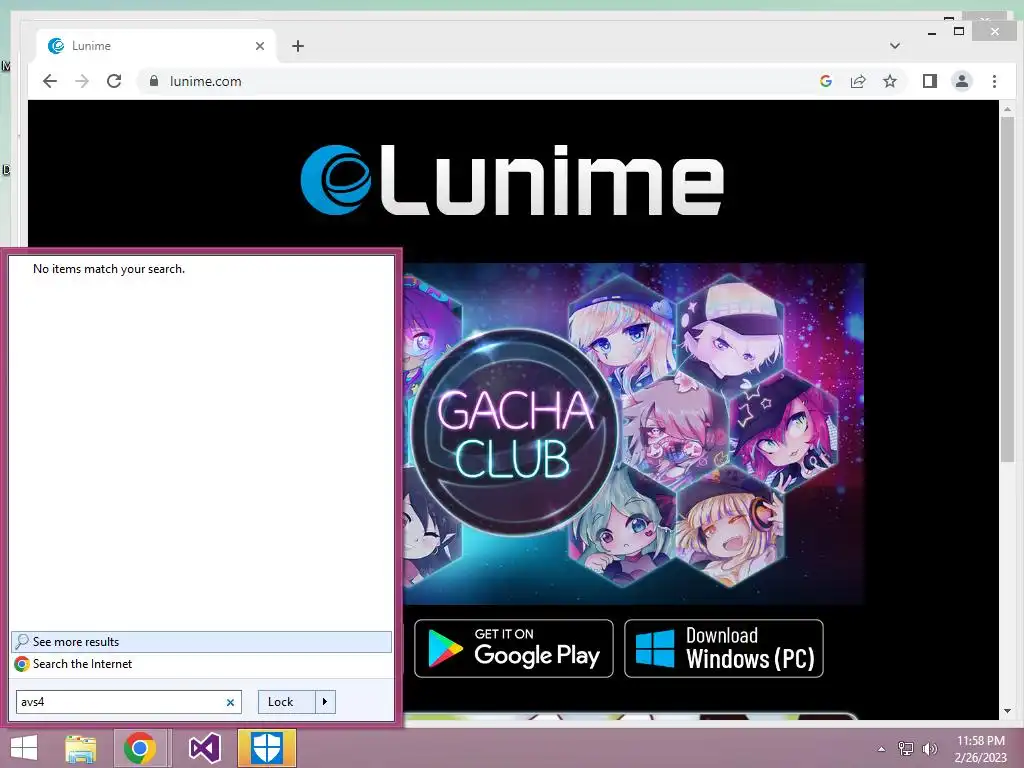Select the Lunime browser tab

pos(157,46)
